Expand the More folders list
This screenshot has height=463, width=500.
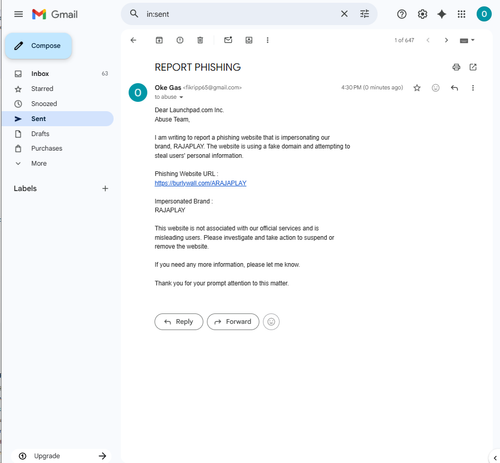click(x=58, y=163)
